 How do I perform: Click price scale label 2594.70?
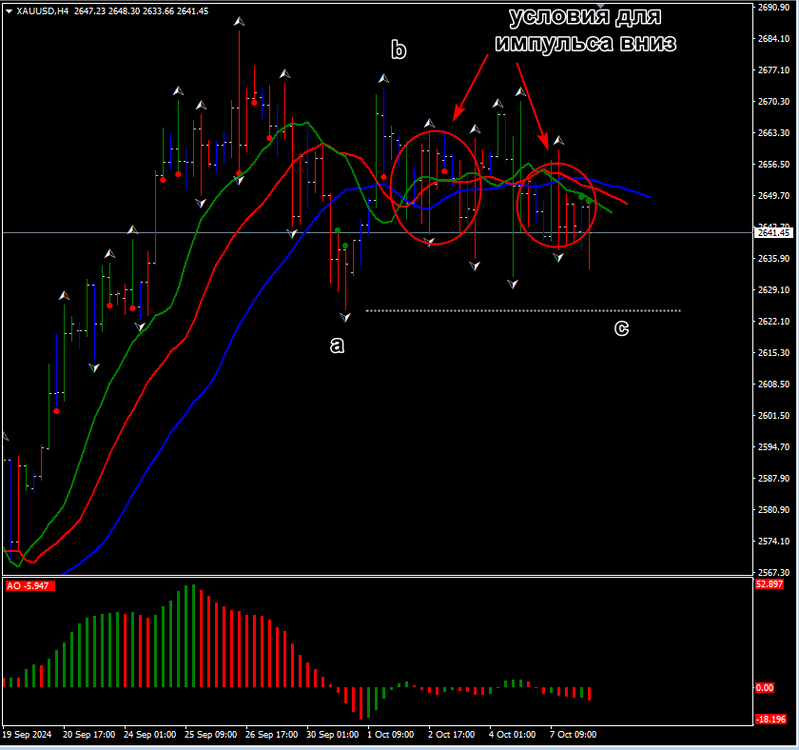click(774, 447)
